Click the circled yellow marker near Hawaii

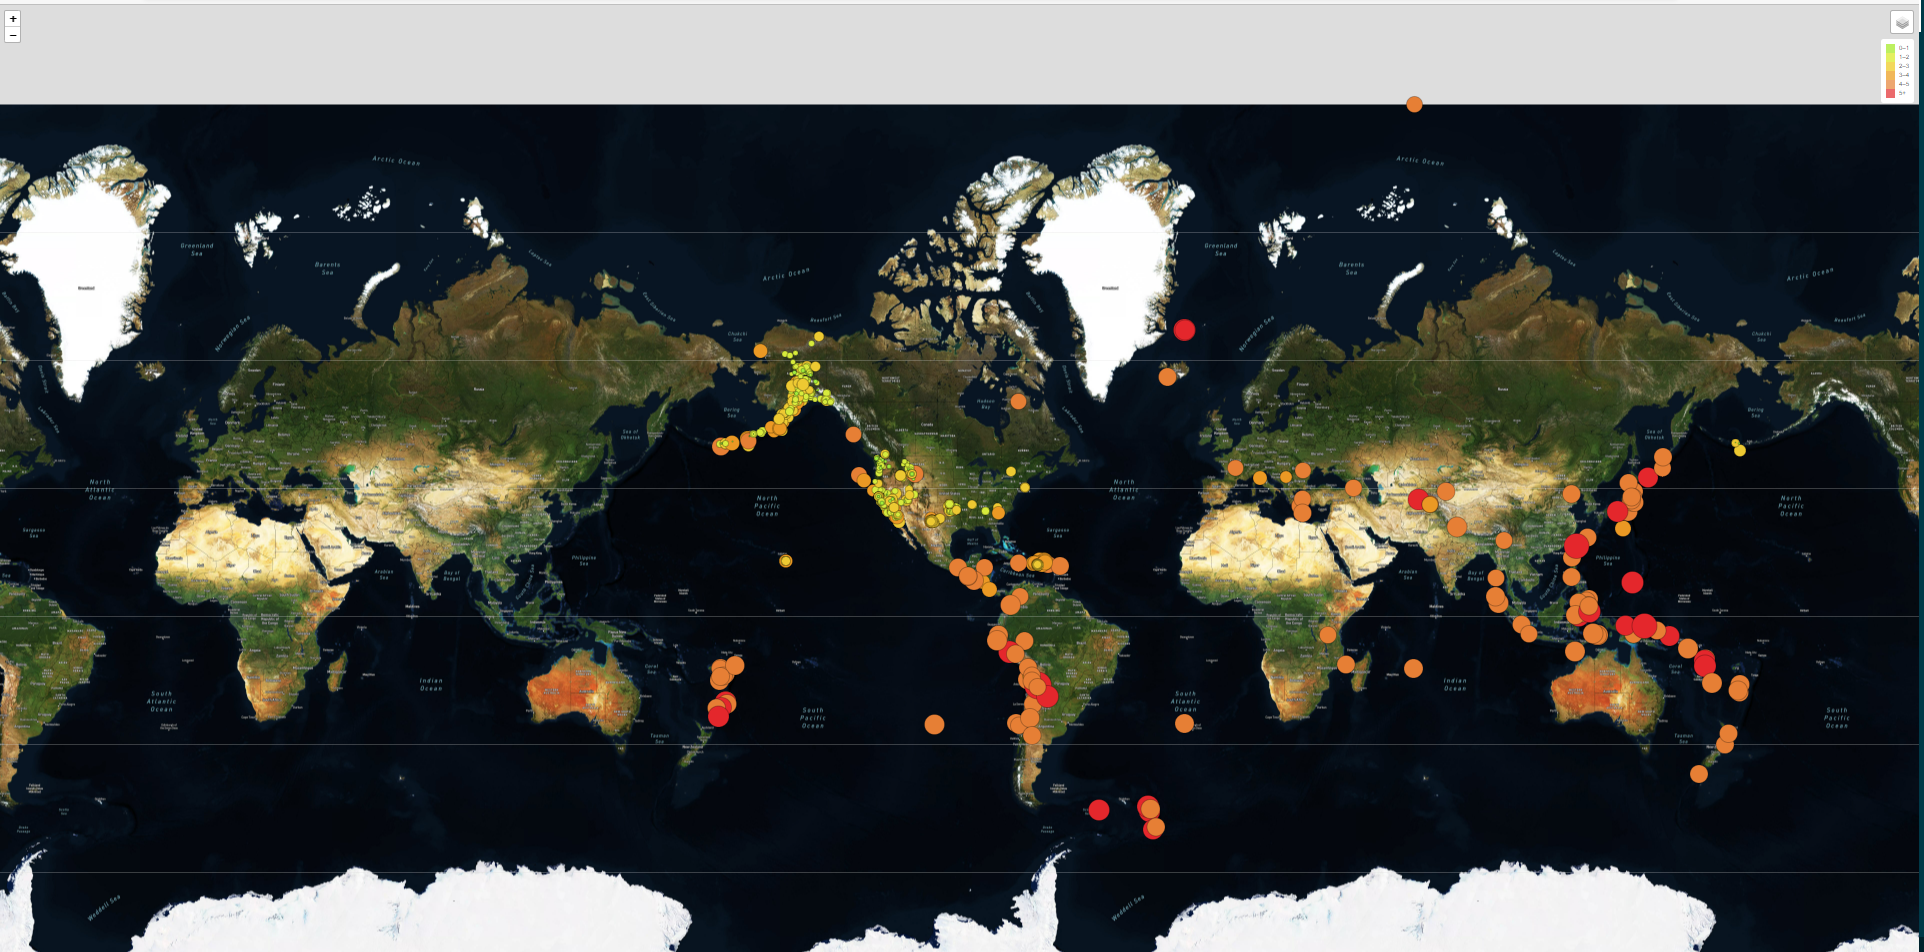tap(787, 563)
